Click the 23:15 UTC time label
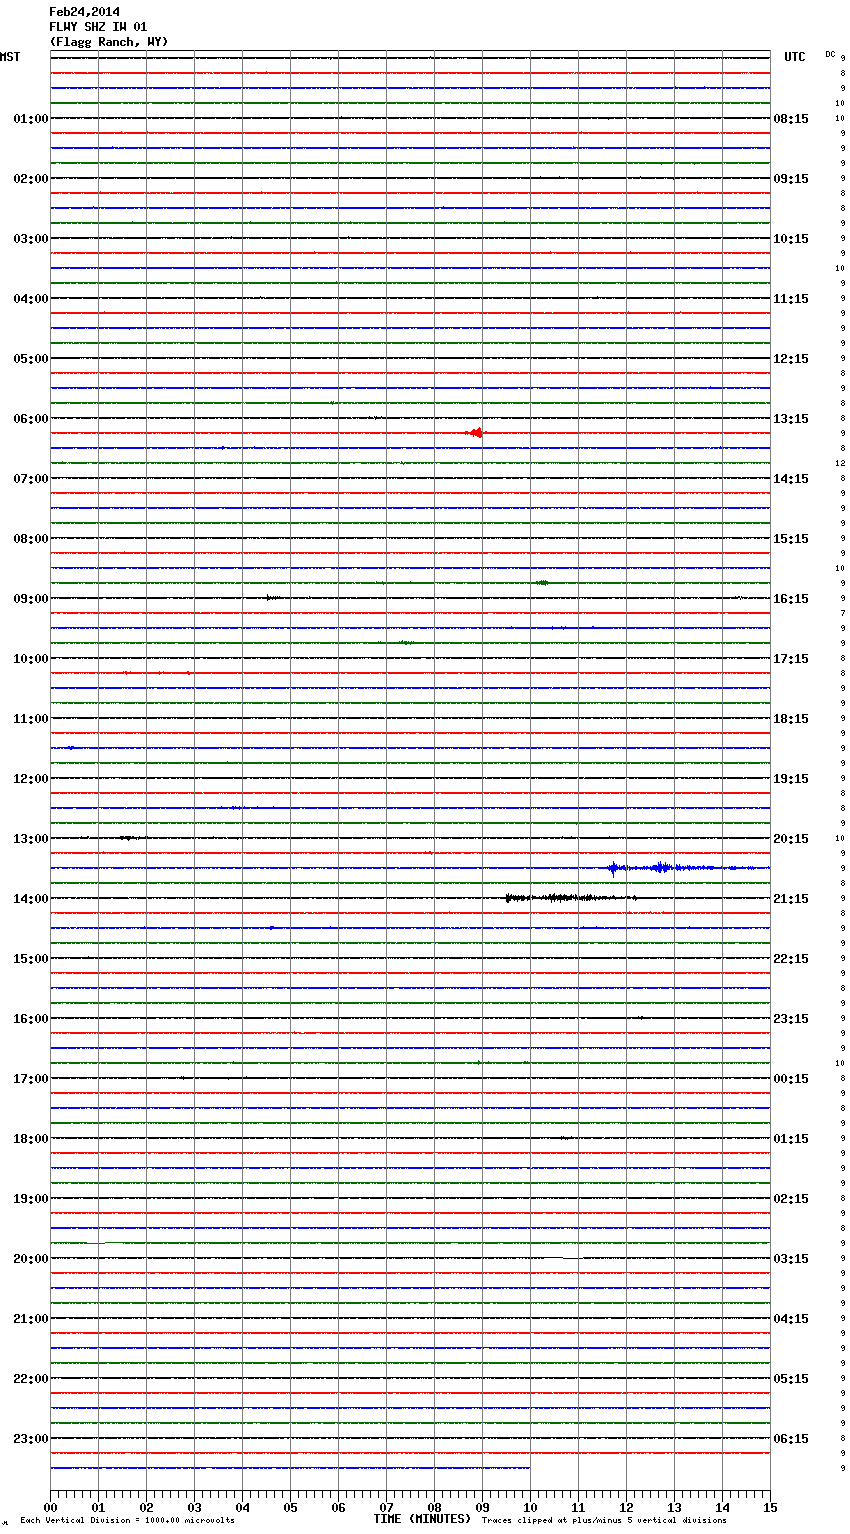Viewport: 850px width, 1534px height. pyautogui.click(x=791, y=1019)
